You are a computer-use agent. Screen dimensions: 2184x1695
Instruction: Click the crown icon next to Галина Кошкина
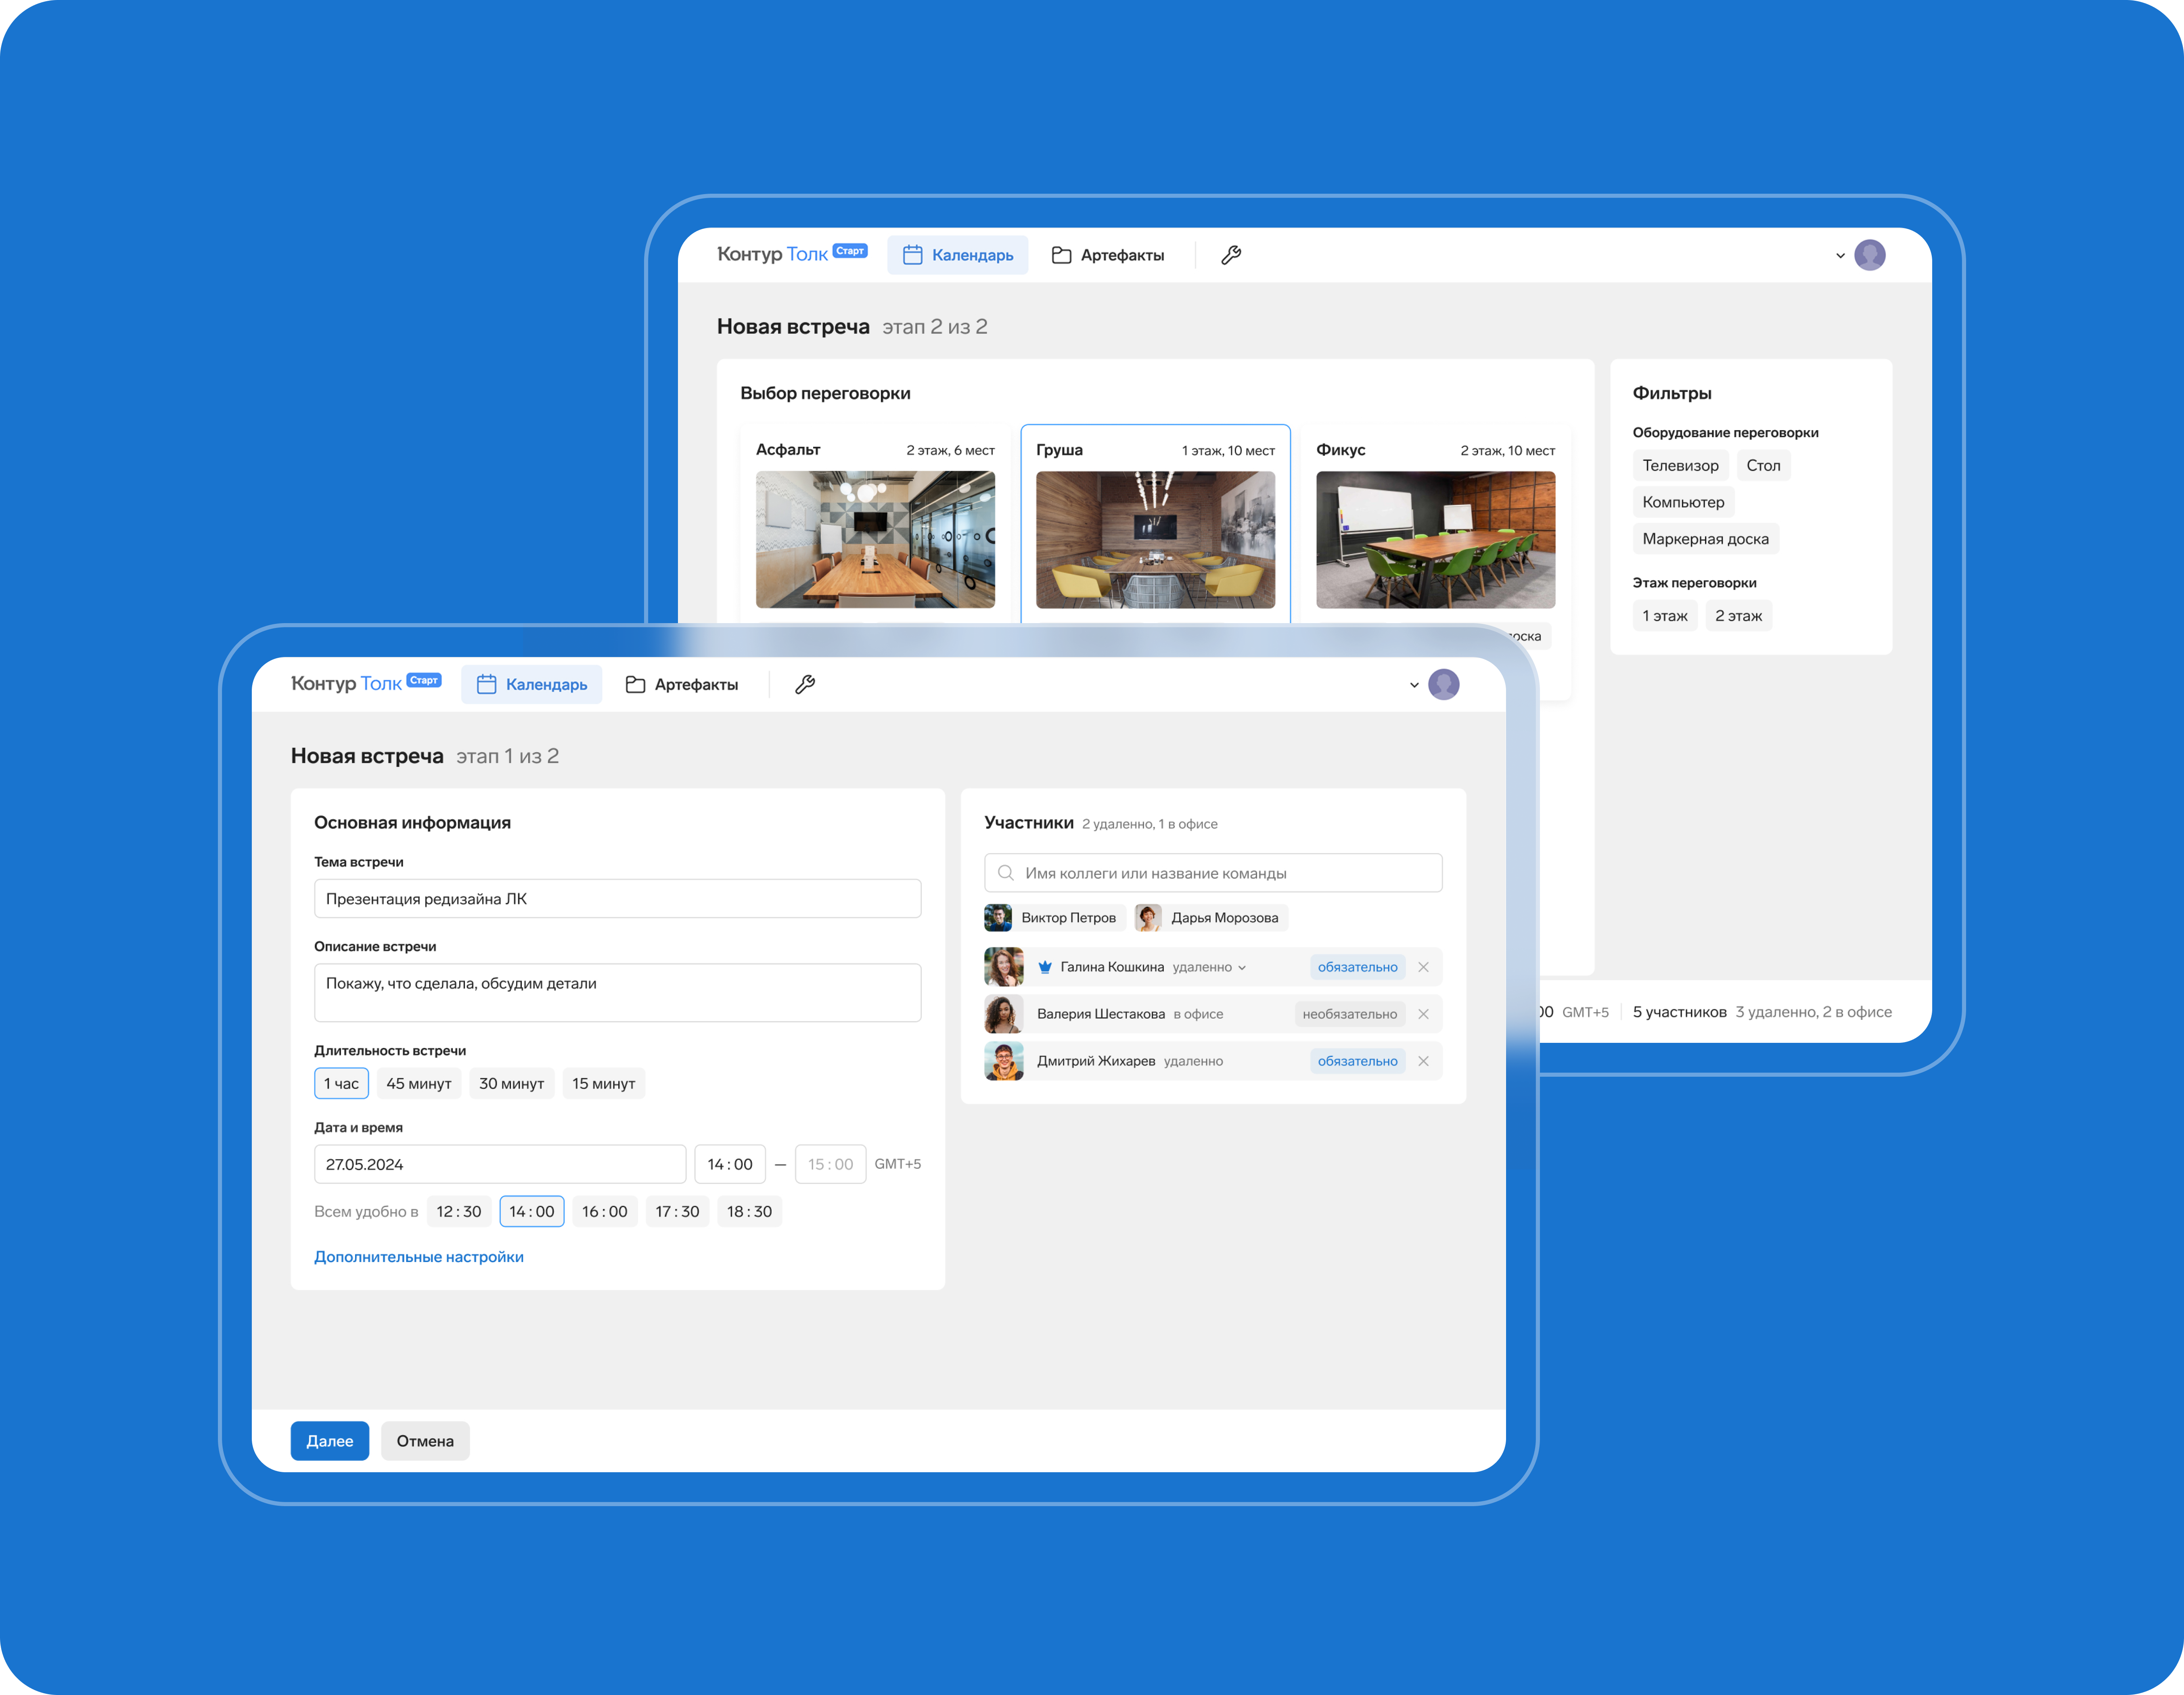pyautogui.click(x=1045, y=967)
